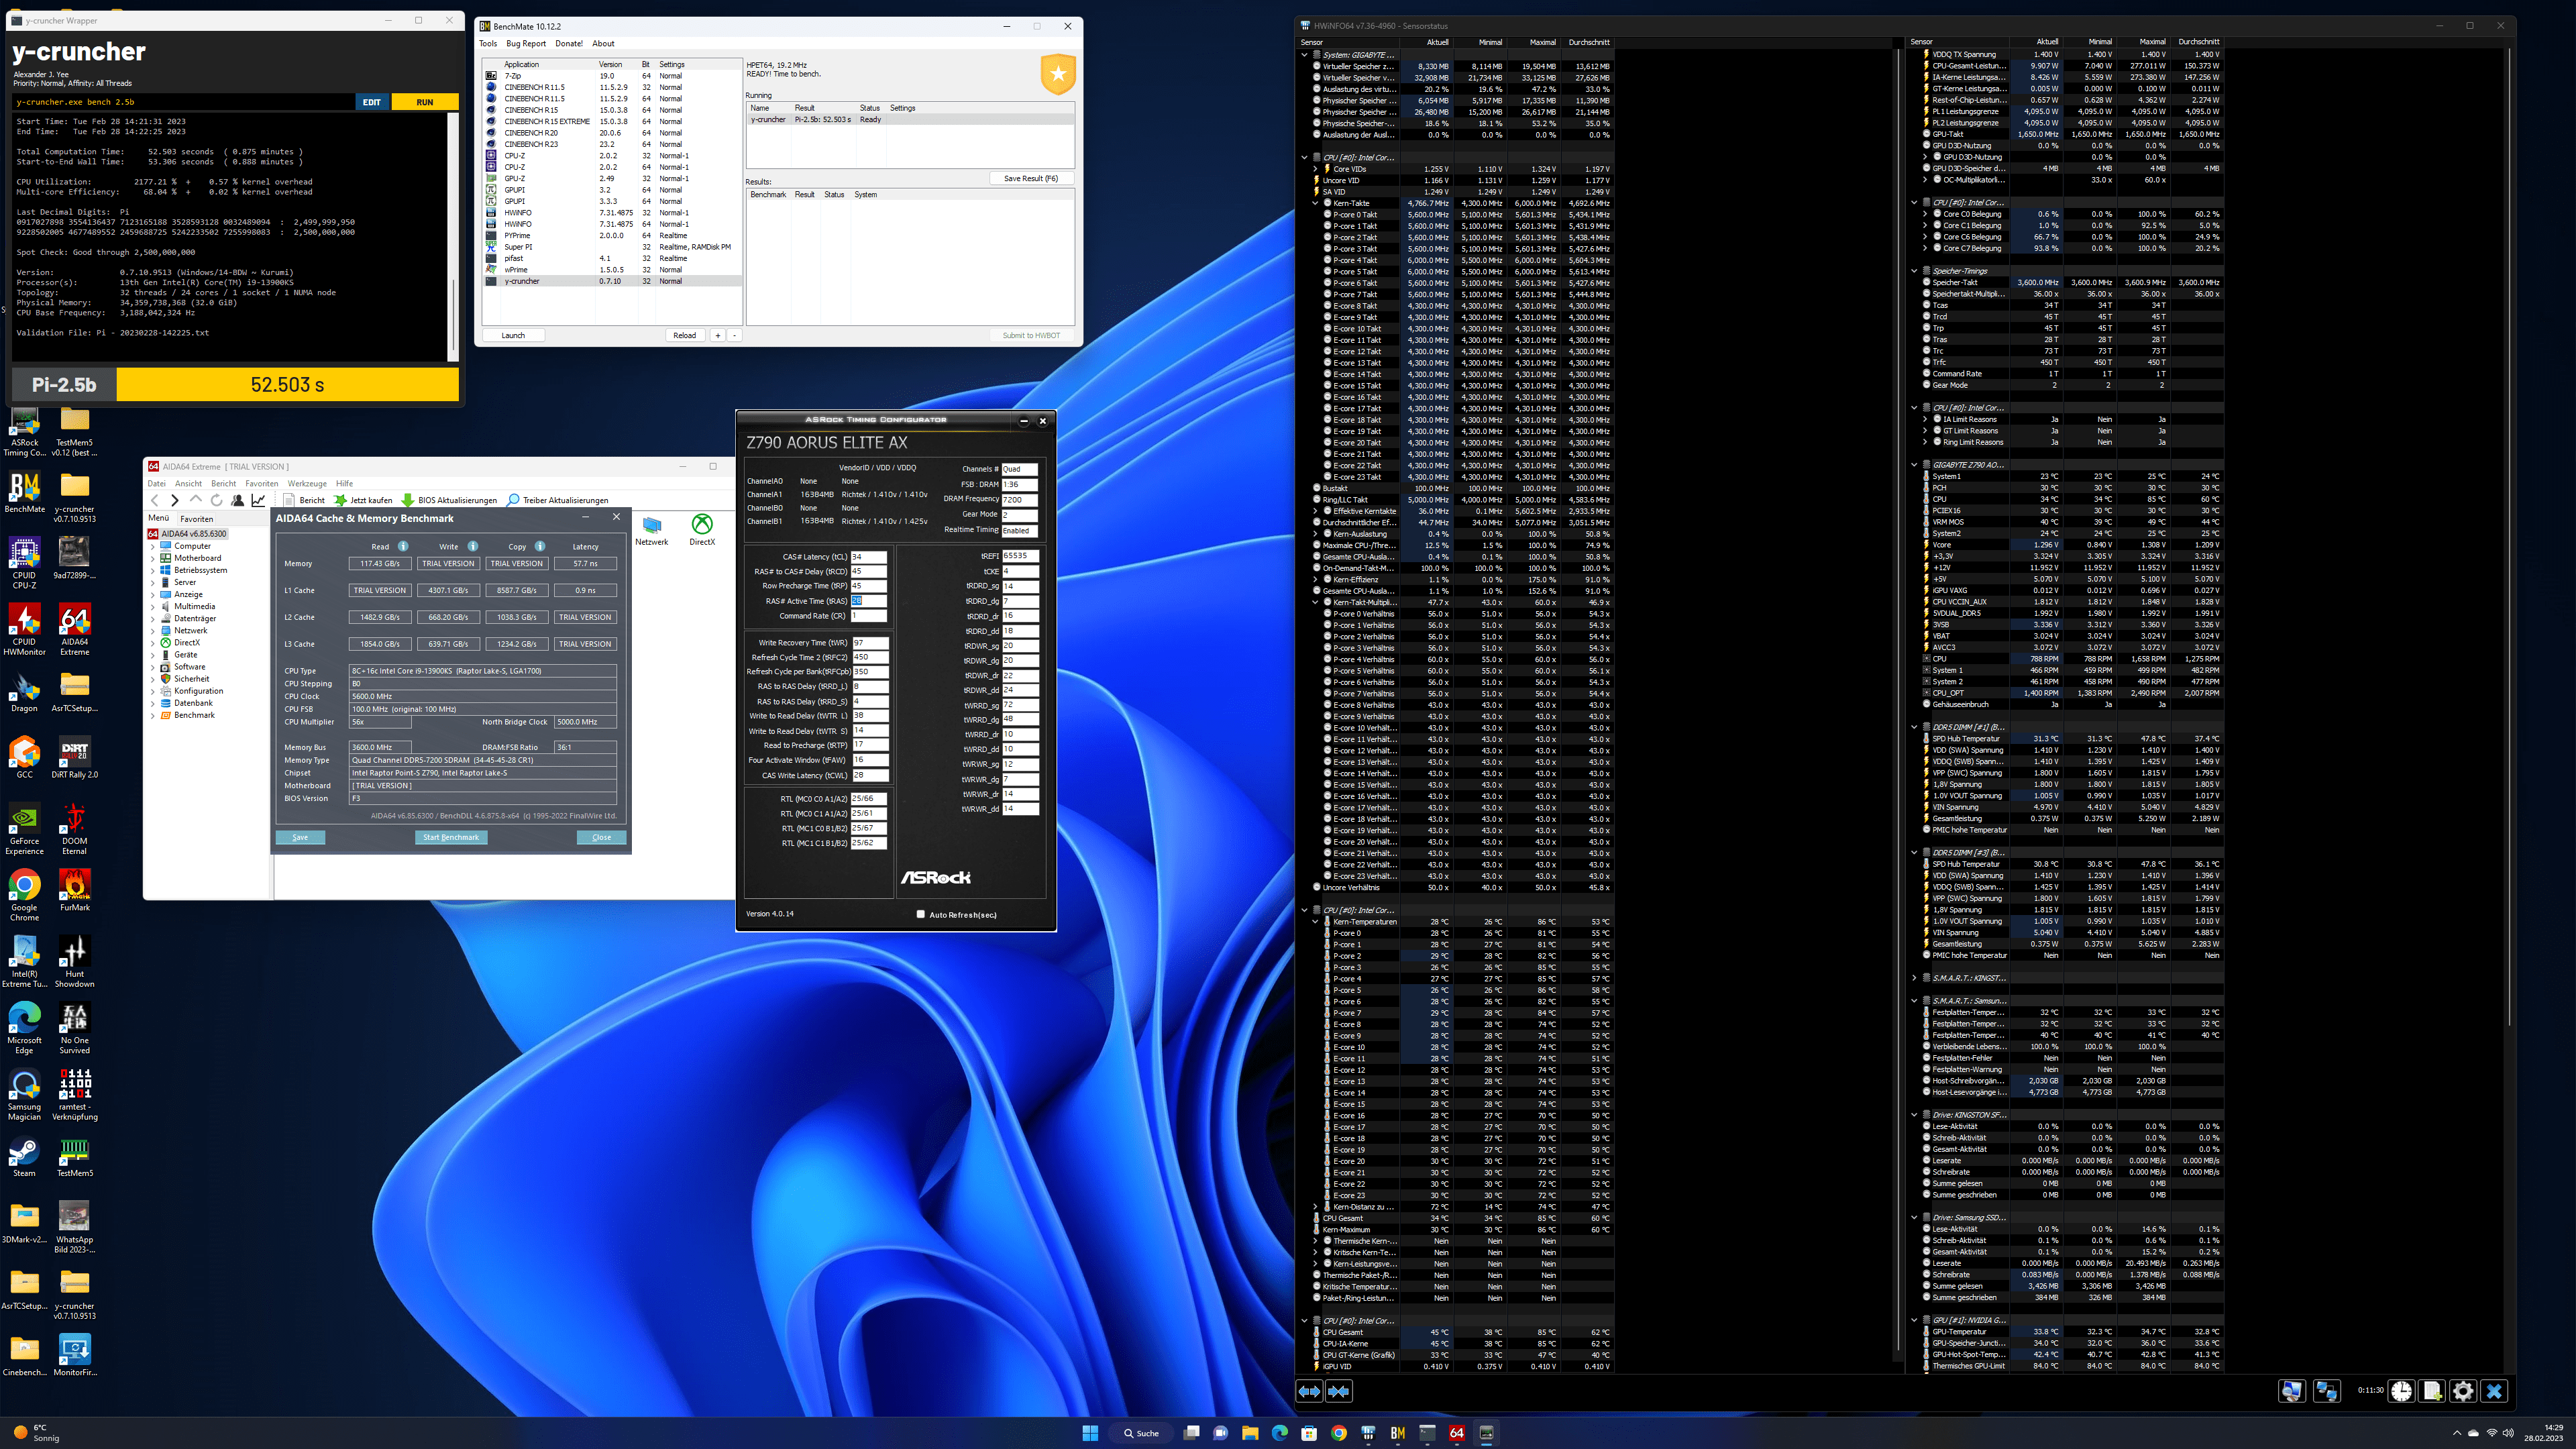Collapse GIGABYTE Z790 sensor section in HWiNFO
The image size is (2576, 1449).
1914,465
